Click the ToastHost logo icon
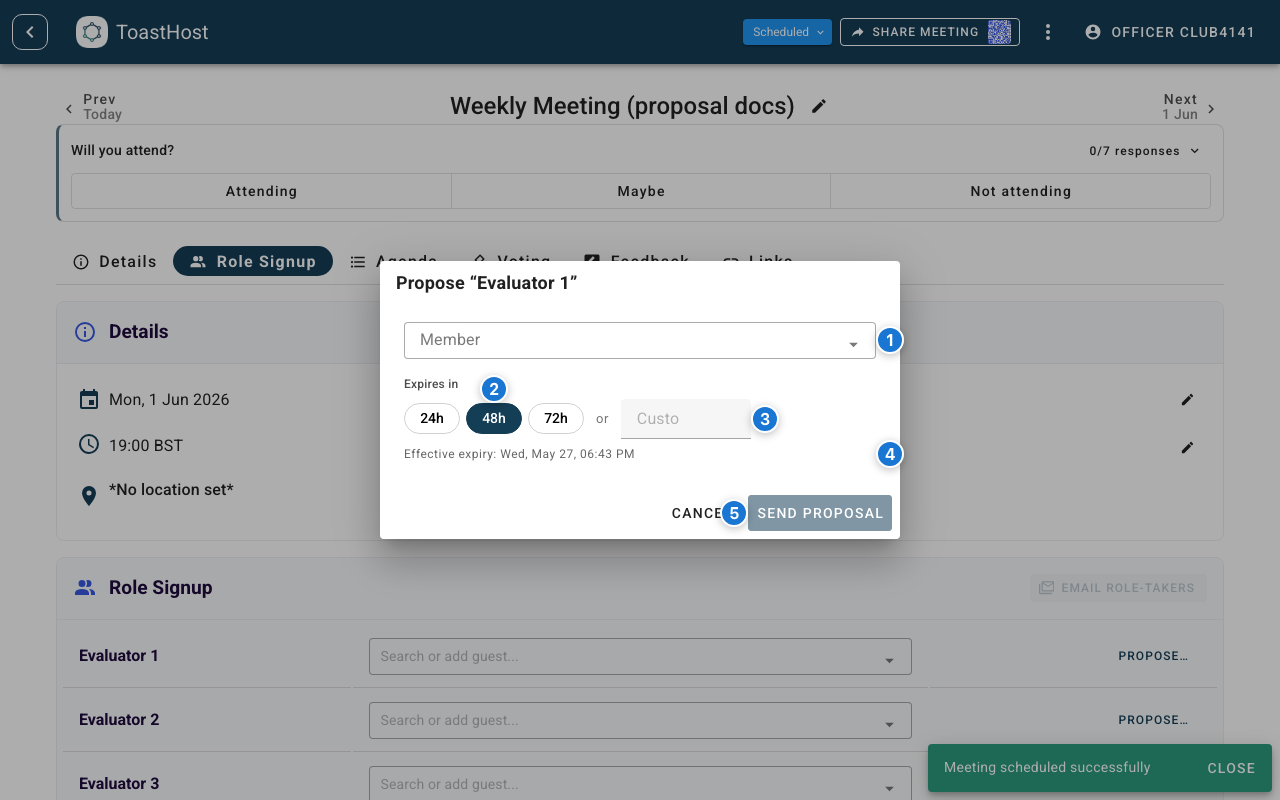This screenshot has width=1280, height=800. [x=92, y=32]
